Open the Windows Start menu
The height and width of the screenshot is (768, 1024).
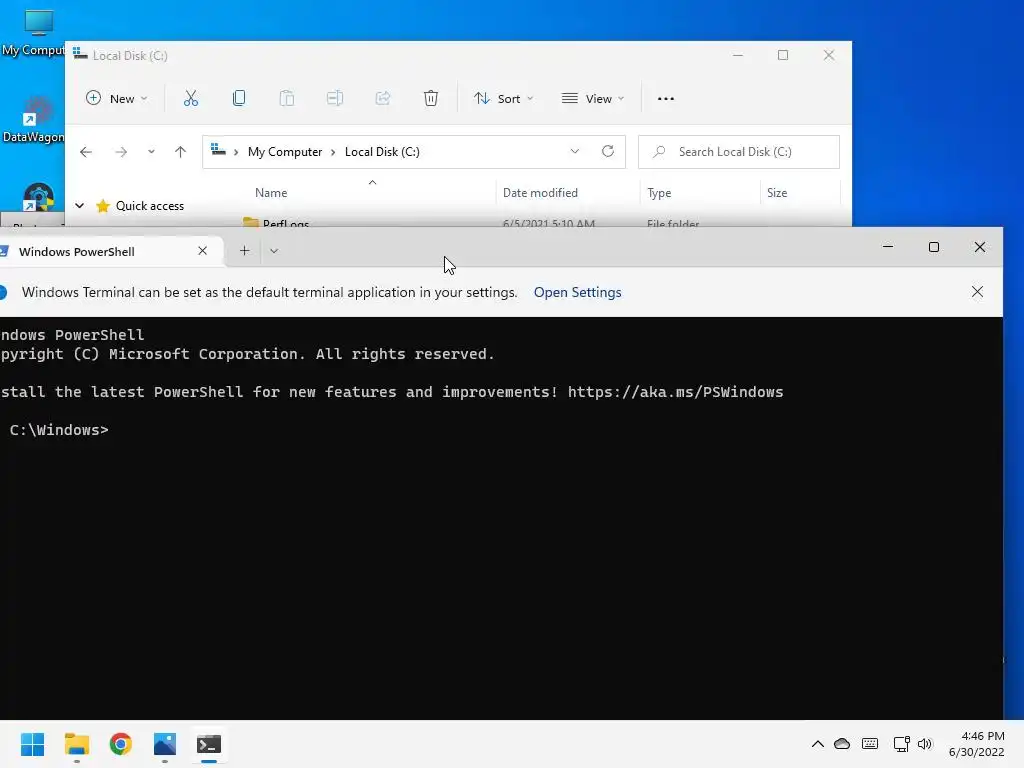point(32,744)
